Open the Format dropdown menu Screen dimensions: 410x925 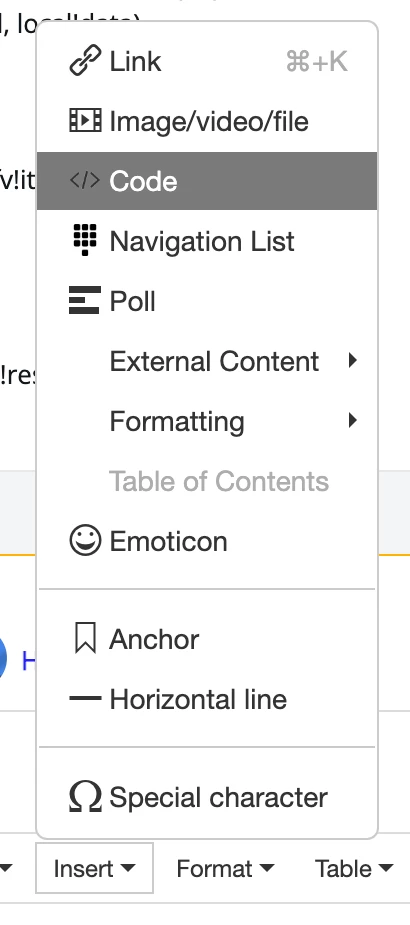[x=225, y=868]
